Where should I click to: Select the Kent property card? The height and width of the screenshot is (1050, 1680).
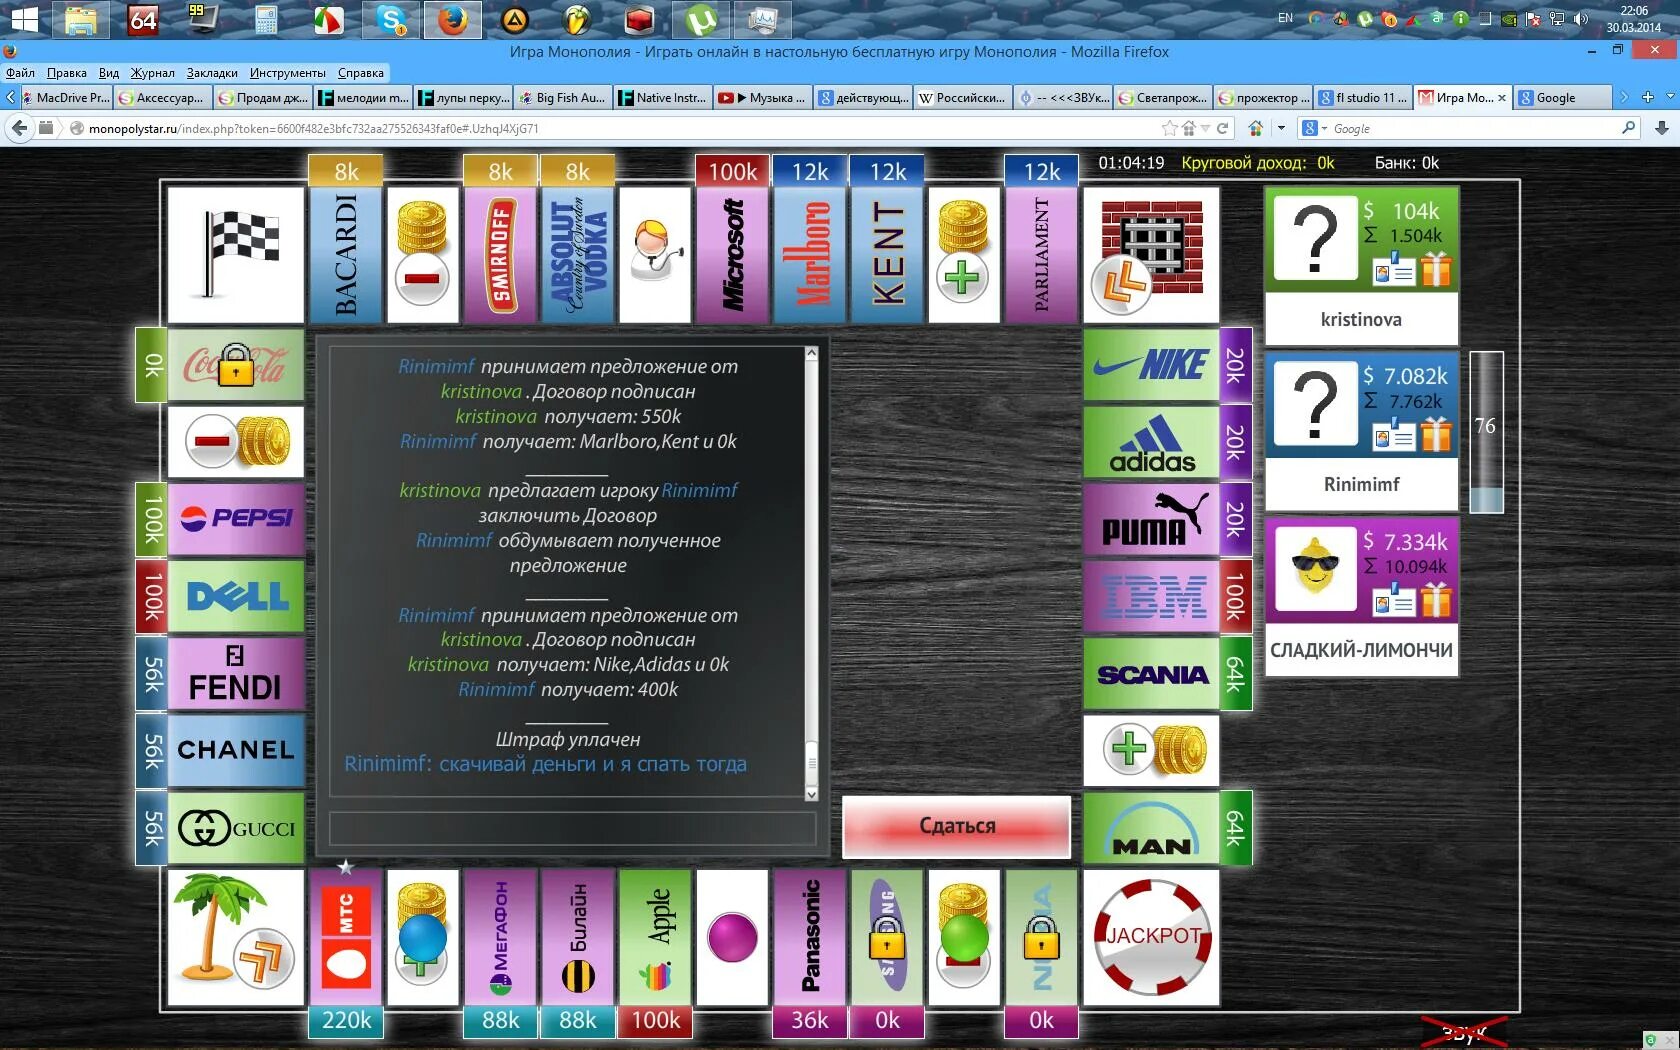pos(887,254)
